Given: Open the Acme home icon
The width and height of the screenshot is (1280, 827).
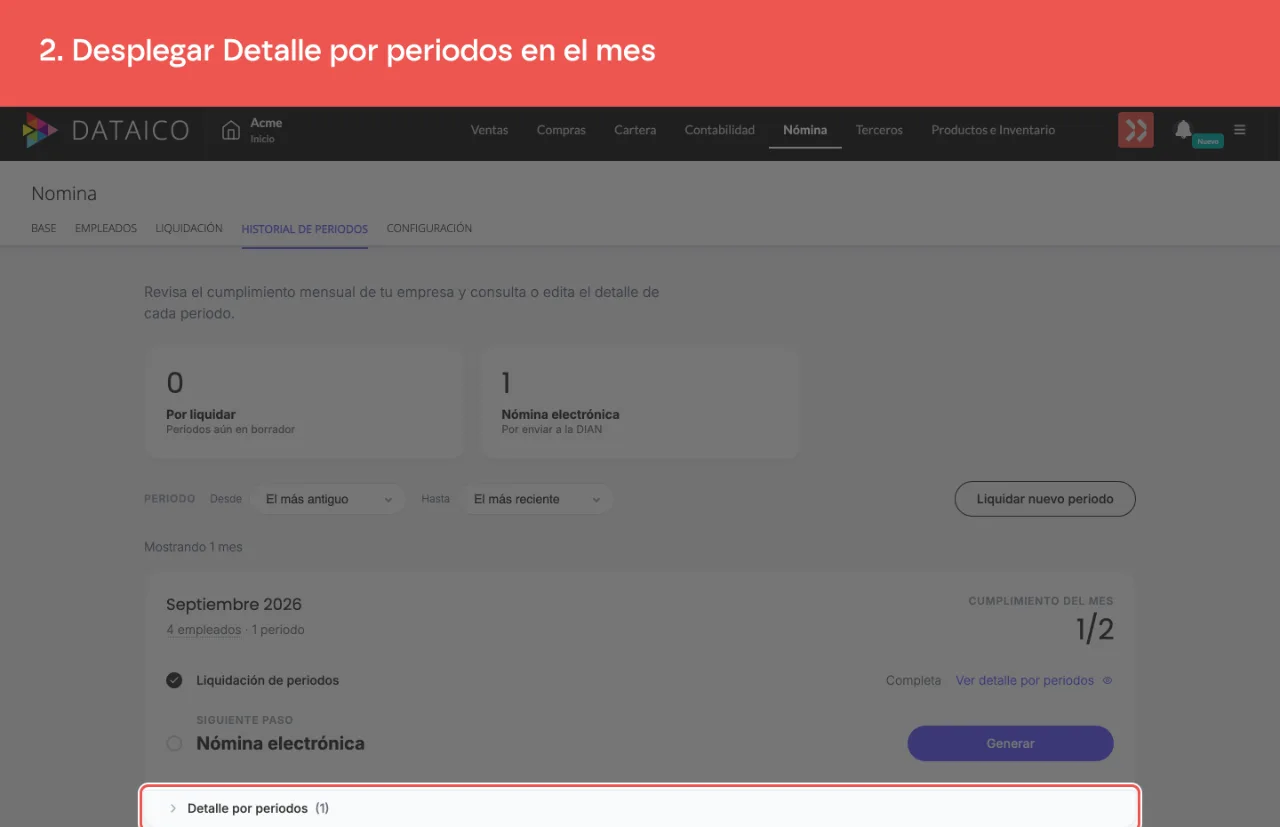Looking at the screenshot, I should tap(231, 130).
